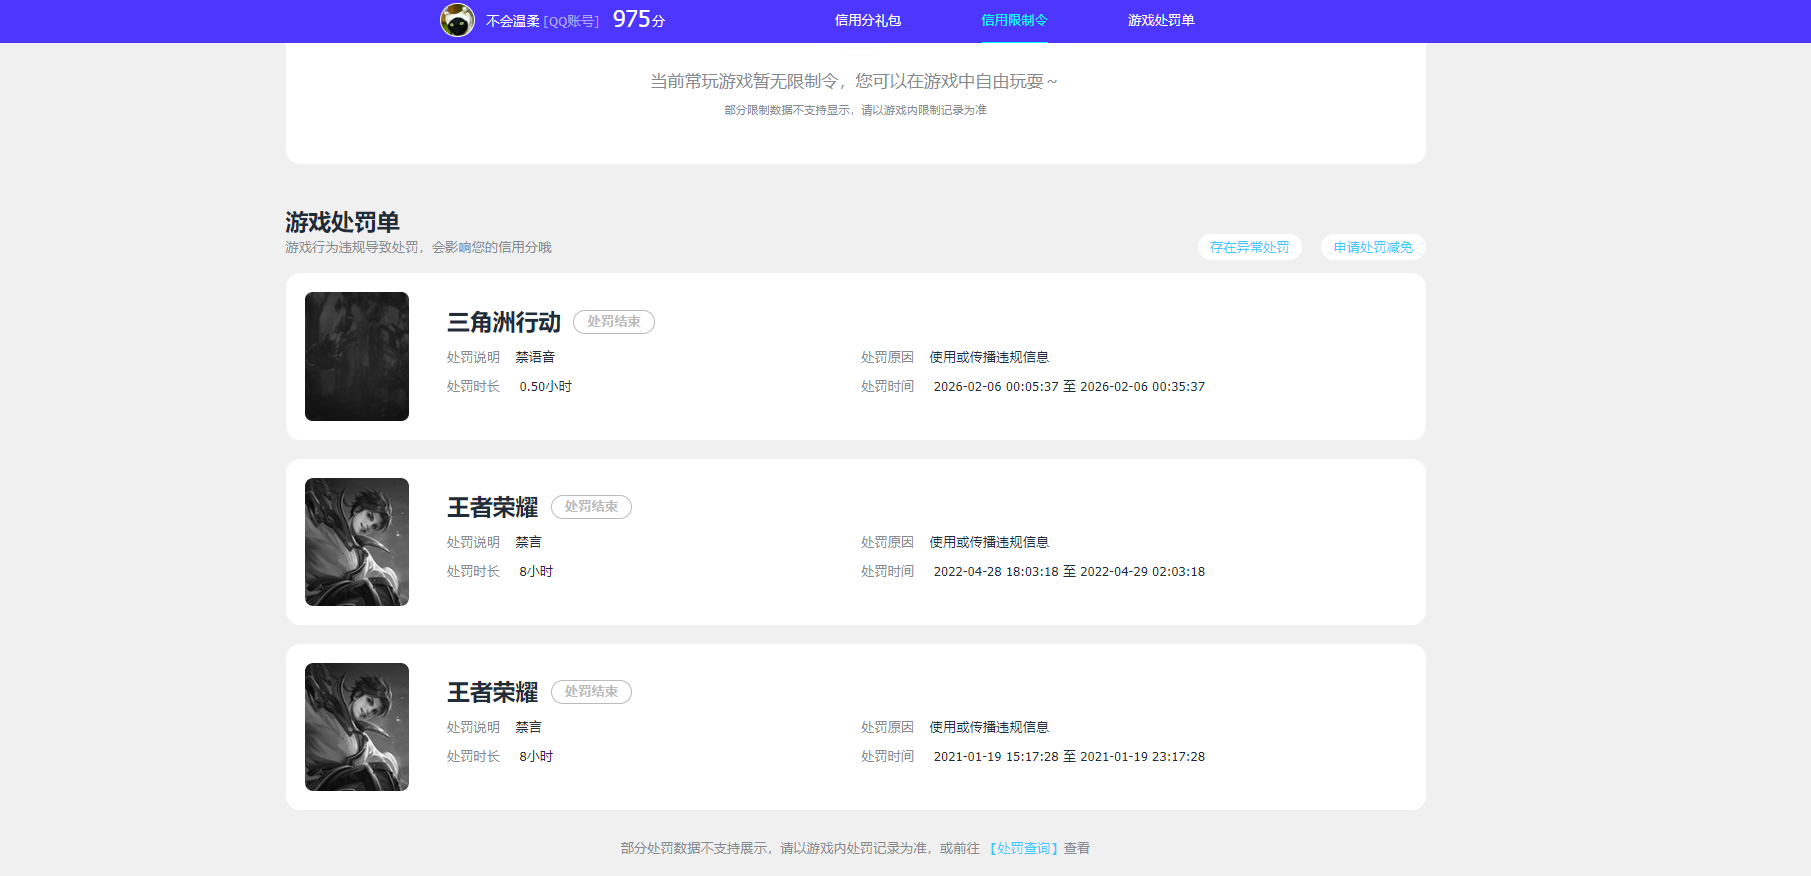Select the 三角洲行动 game thumbnail
The width and height of the screenshot is (1811, 876).
[x=357, y=356]
